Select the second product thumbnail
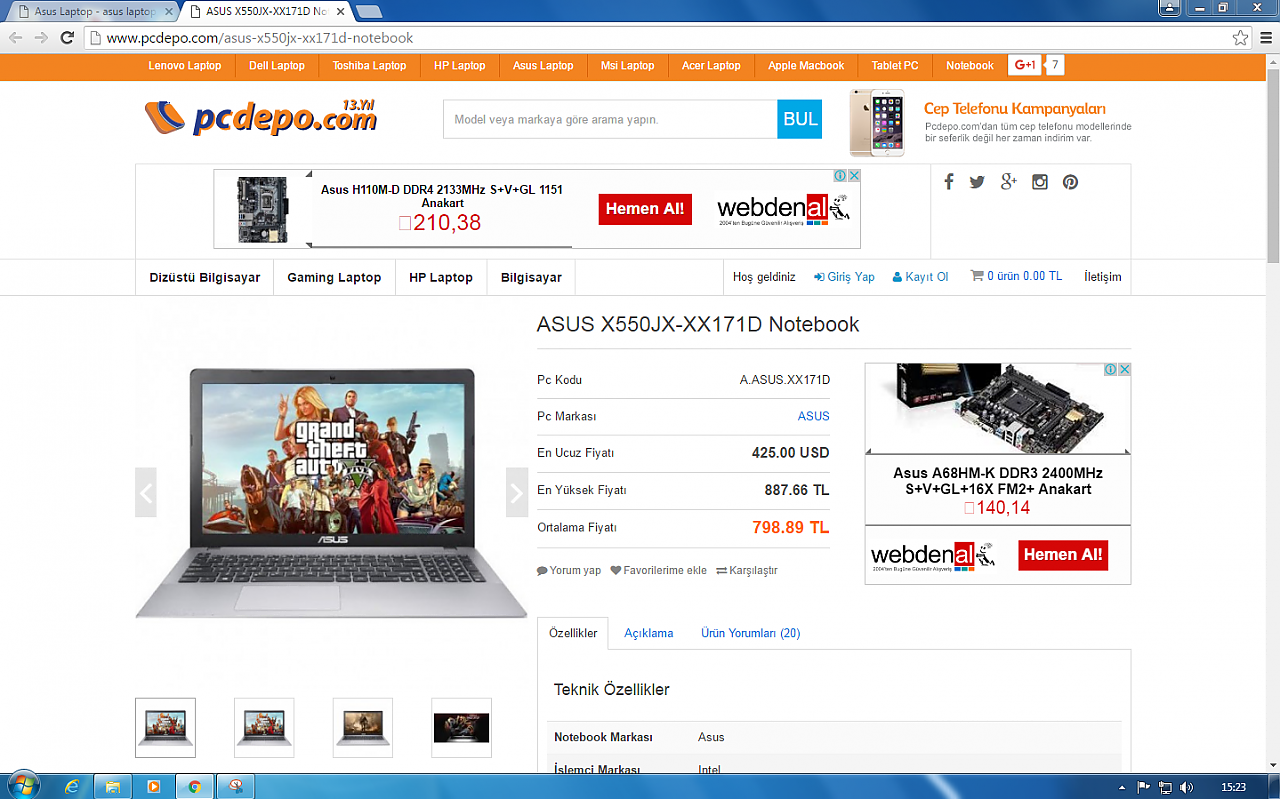This screenshot has width=1280, height=799. 264,727
